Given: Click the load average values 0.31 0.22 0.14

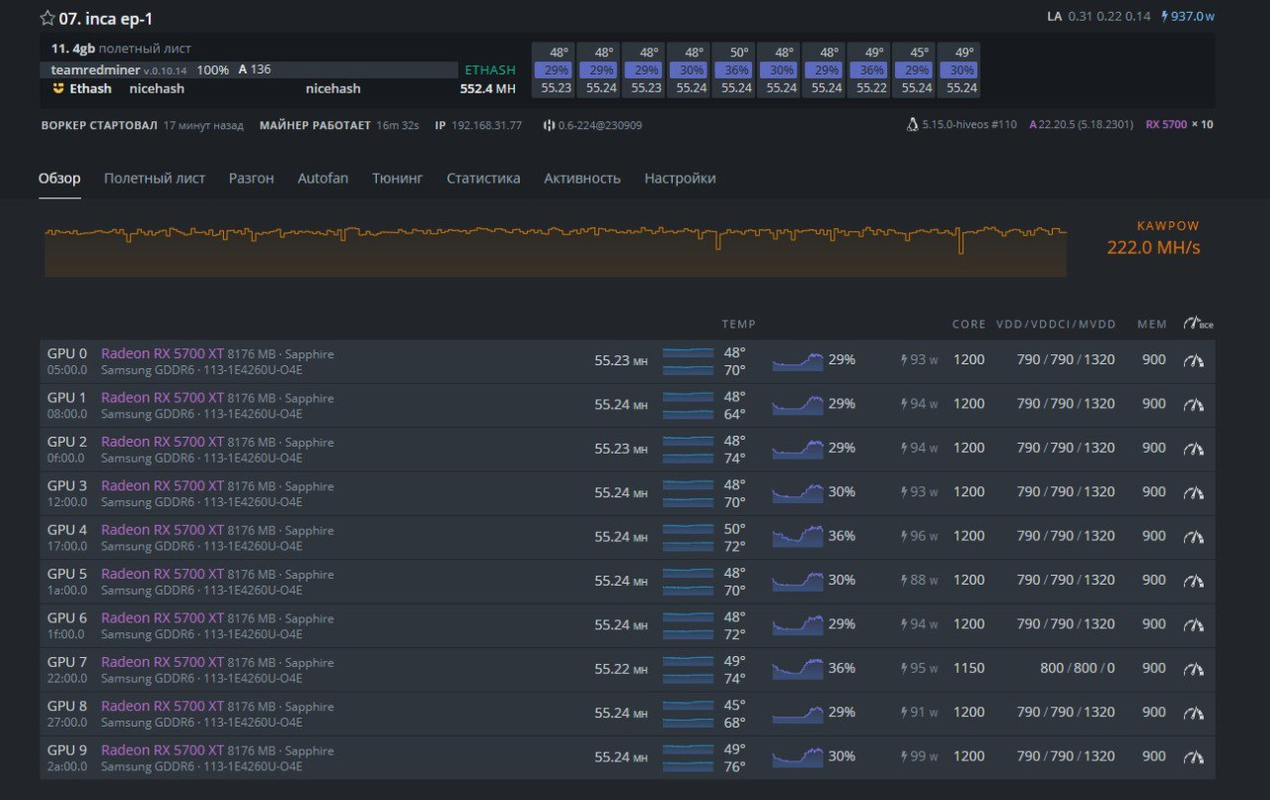Looking at the screenshot, I should 1109,17.
